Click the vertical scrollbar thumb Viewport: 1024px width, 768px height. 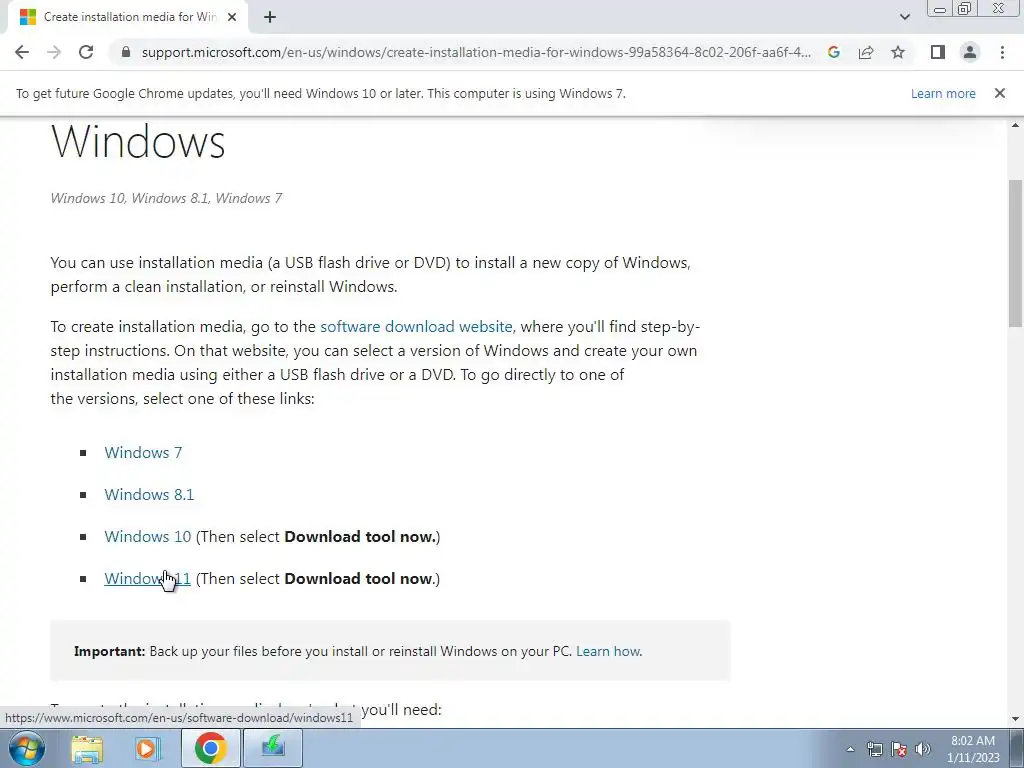coord(1015,252)
